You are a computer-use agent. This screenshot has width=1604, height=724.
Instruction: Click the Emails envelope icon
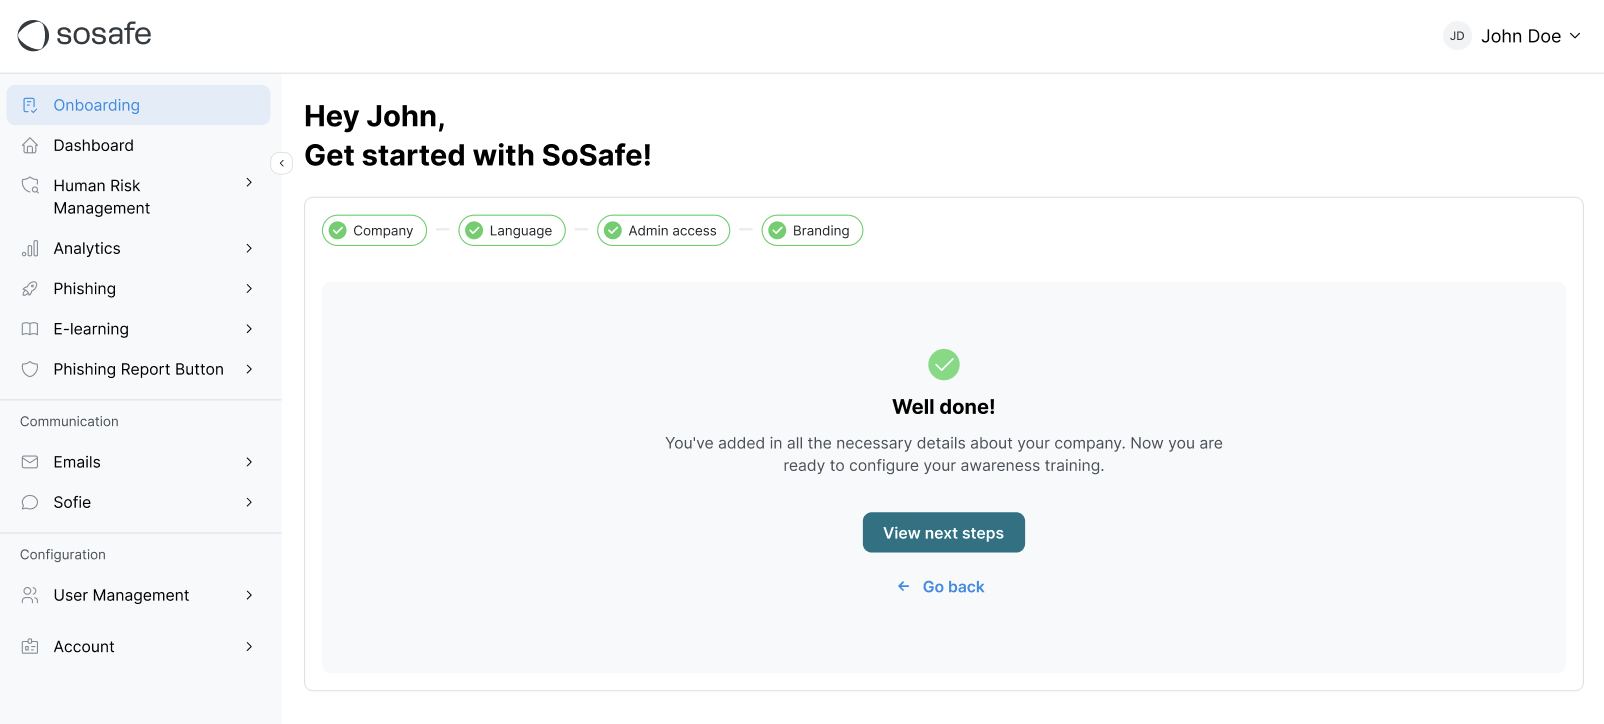coord(30,462)
